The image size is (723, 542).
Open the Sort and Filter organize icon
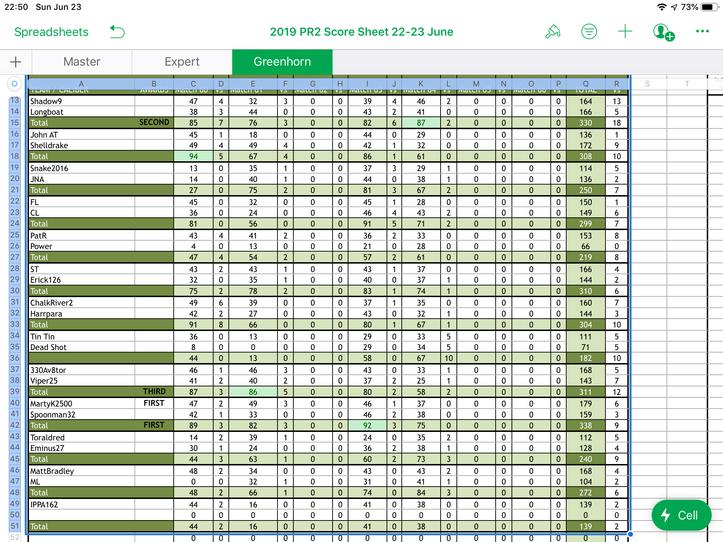[589, 32]
